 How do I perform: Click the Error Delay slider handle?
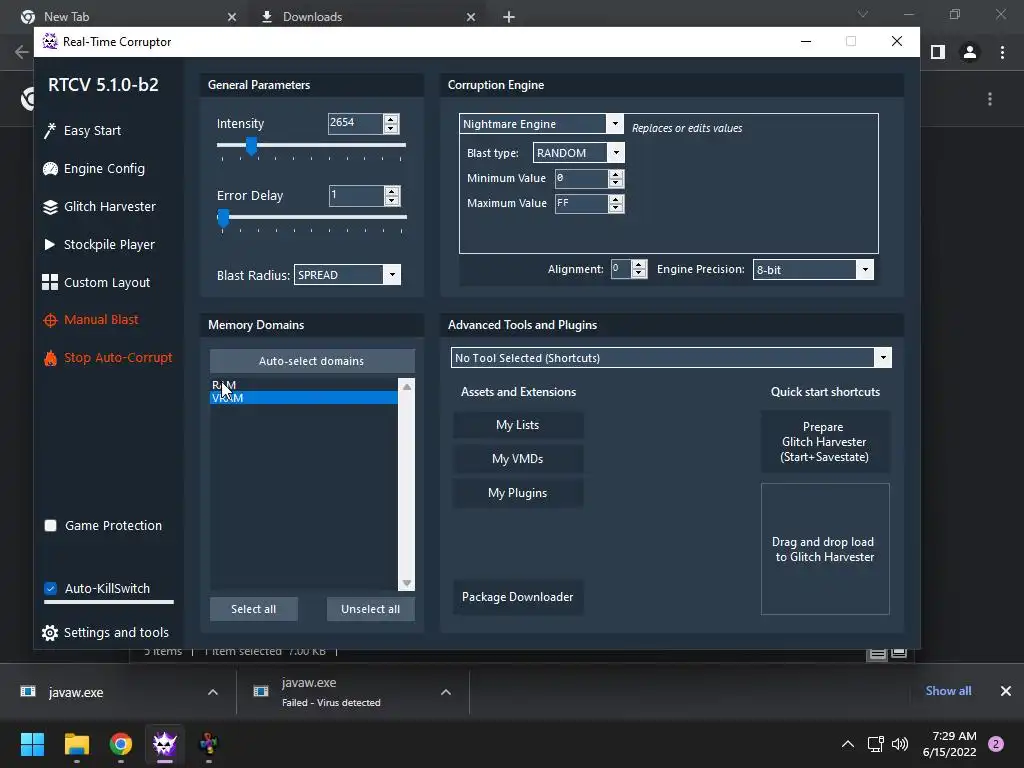coord(223,217)
